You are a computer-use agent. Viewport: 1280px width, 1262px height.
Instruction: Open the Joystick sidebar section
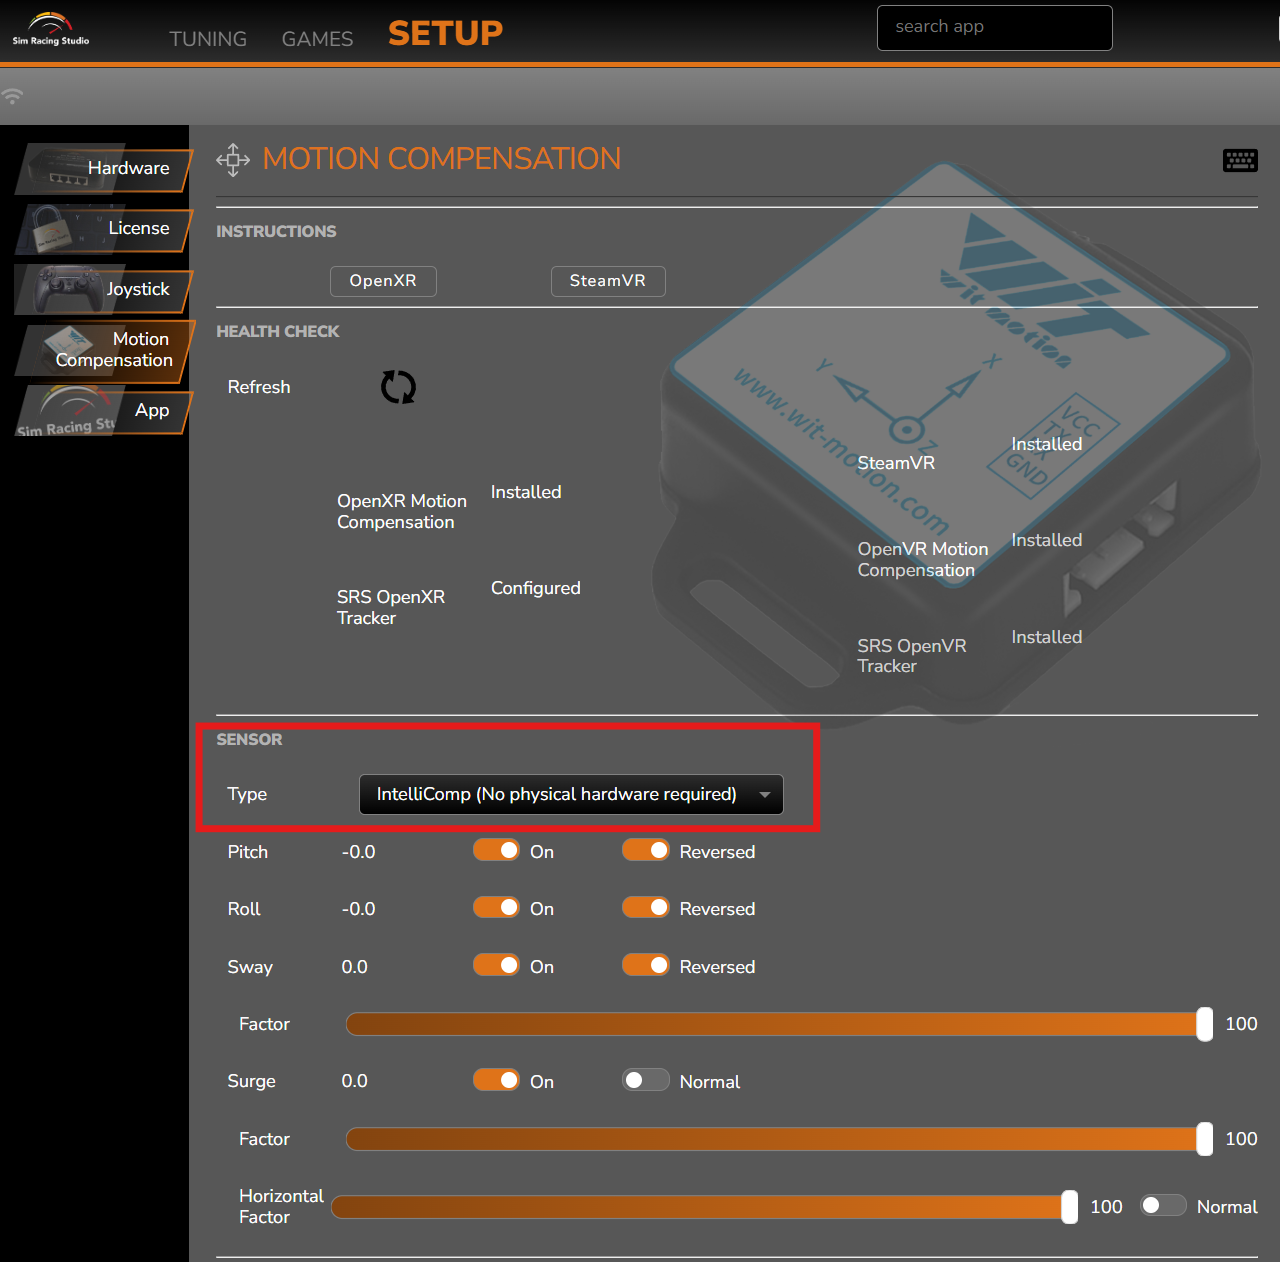tap(104, 289)
